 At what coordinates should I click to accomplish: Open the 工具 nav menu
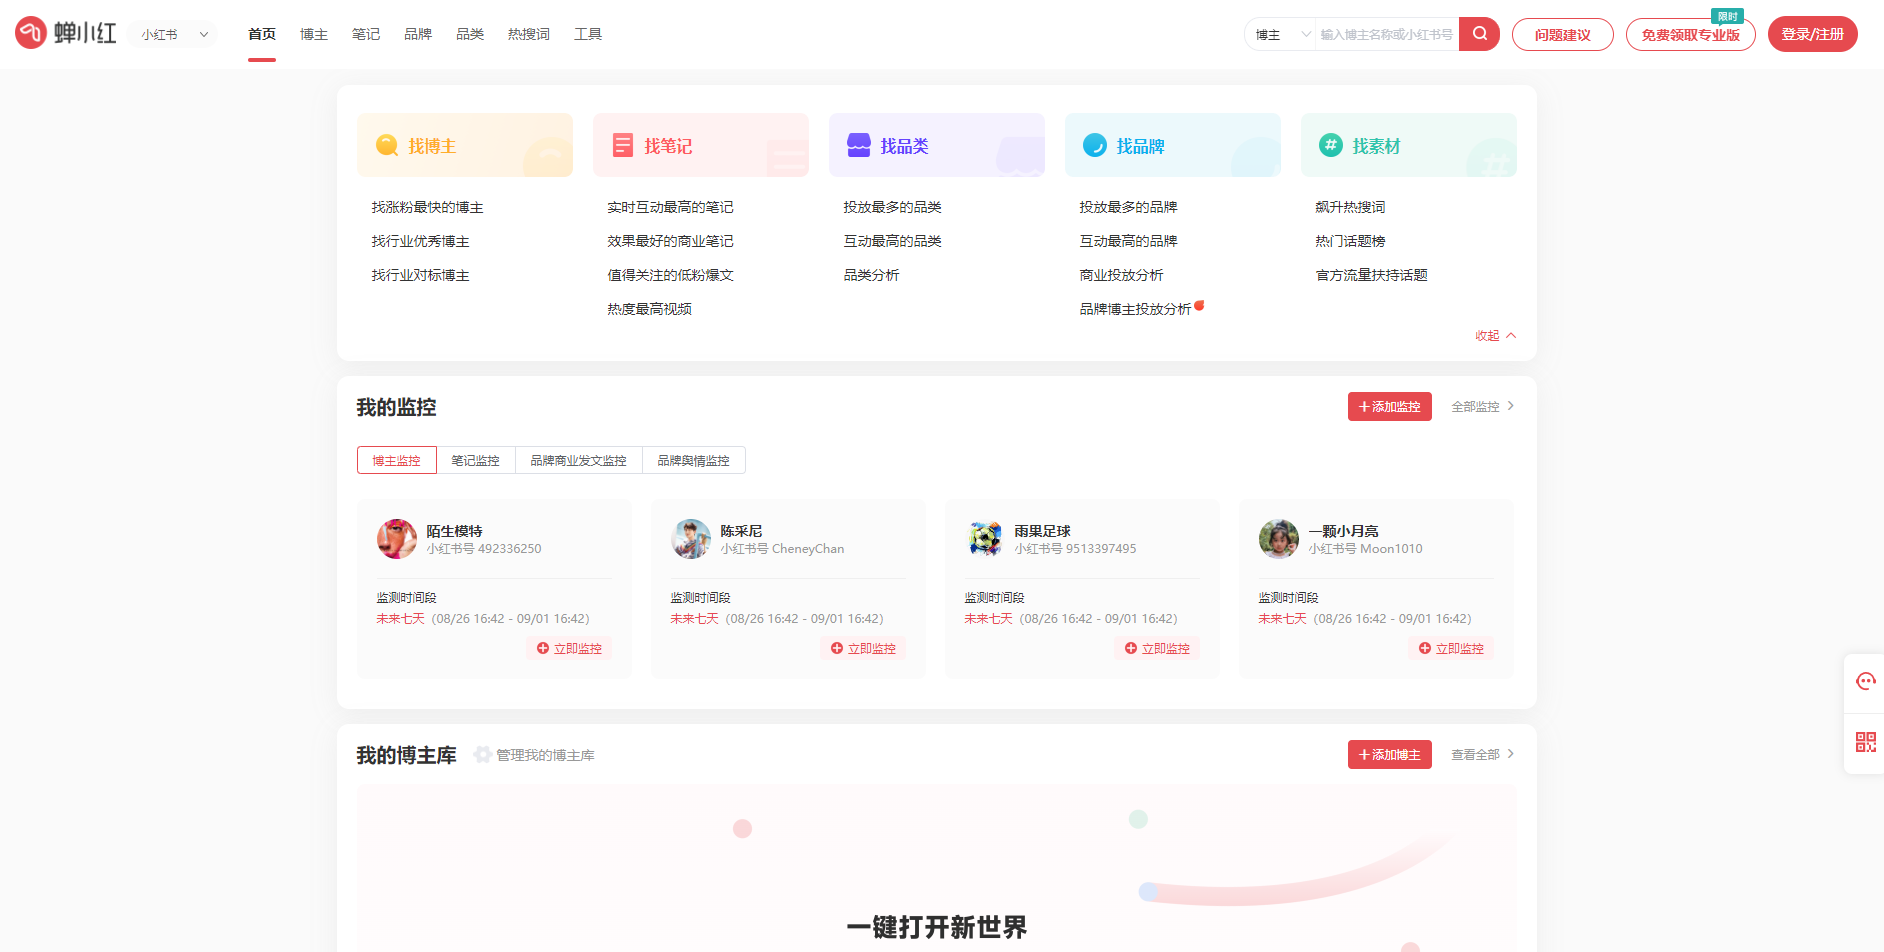pos(588,34)
